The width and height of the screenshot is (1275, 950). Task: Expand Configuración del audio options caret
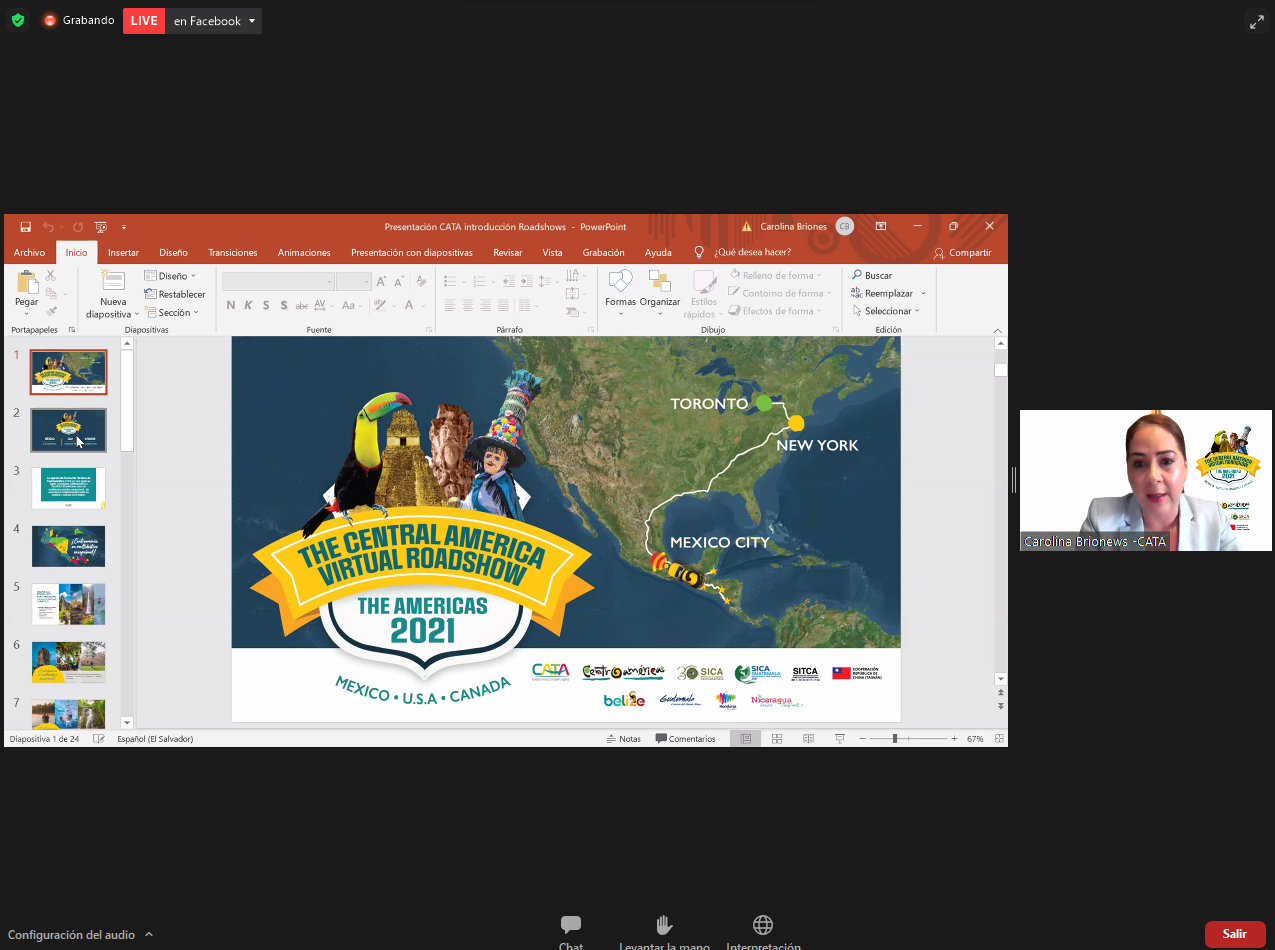pos(149,934)
